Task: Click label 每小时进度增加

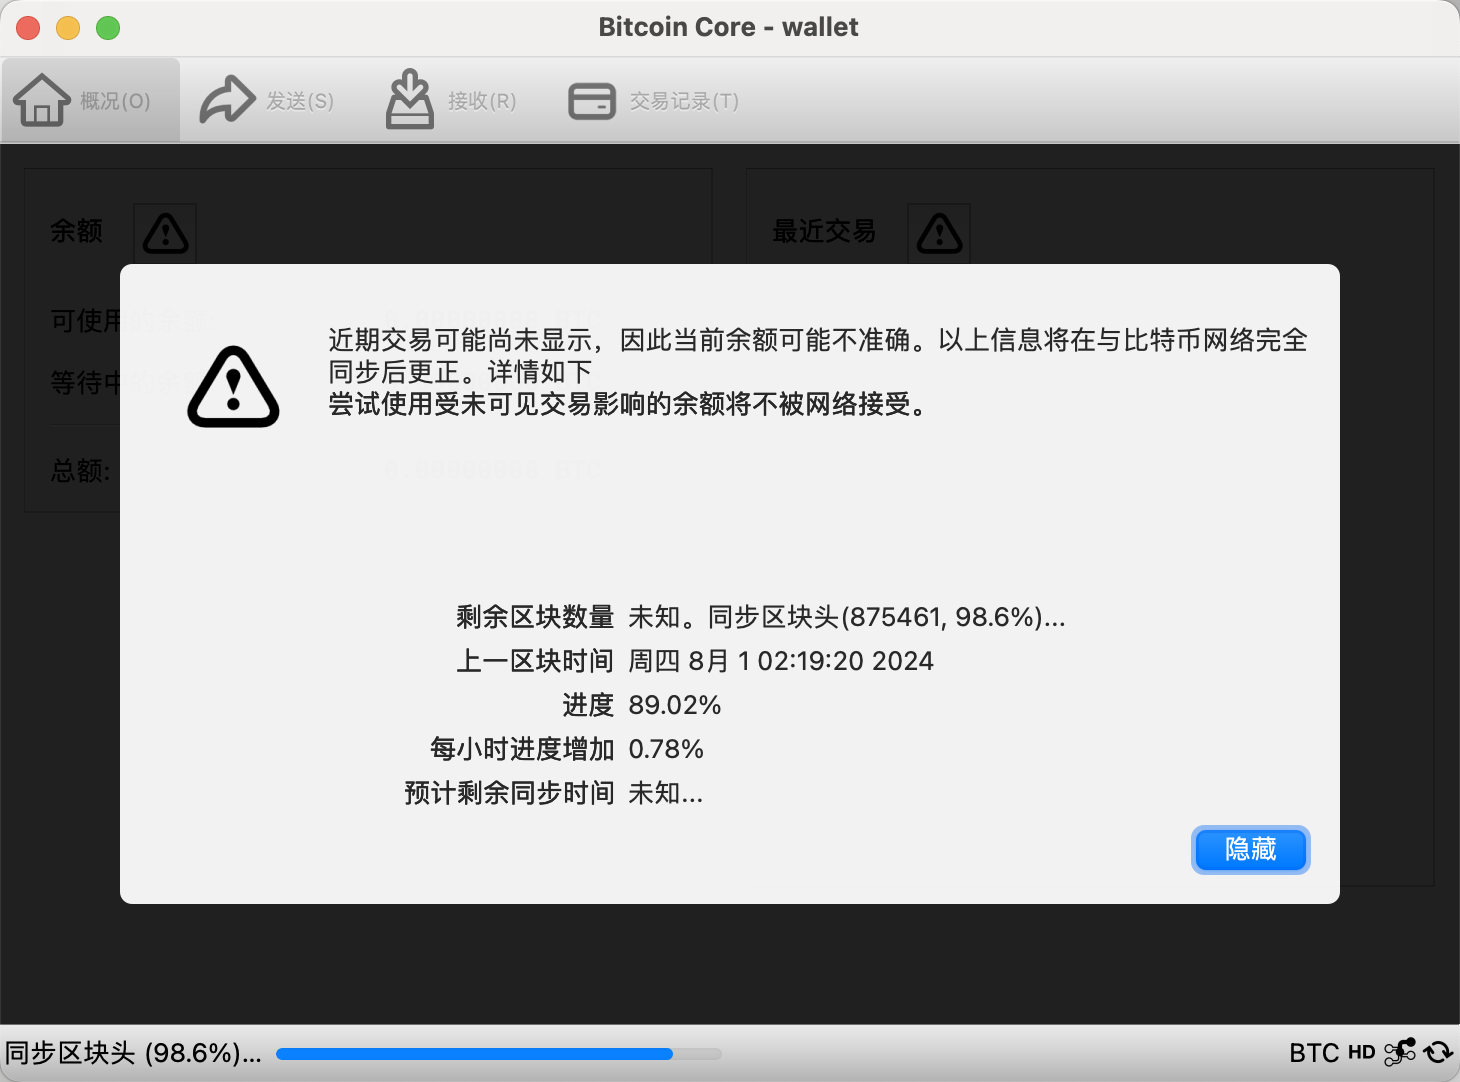Action: click(522, 749)
